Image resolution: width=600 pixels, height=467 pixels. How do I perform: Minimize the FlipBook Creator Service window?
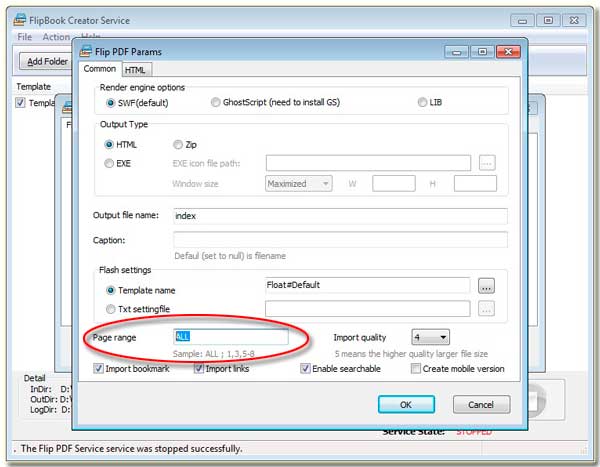(522, 21)
